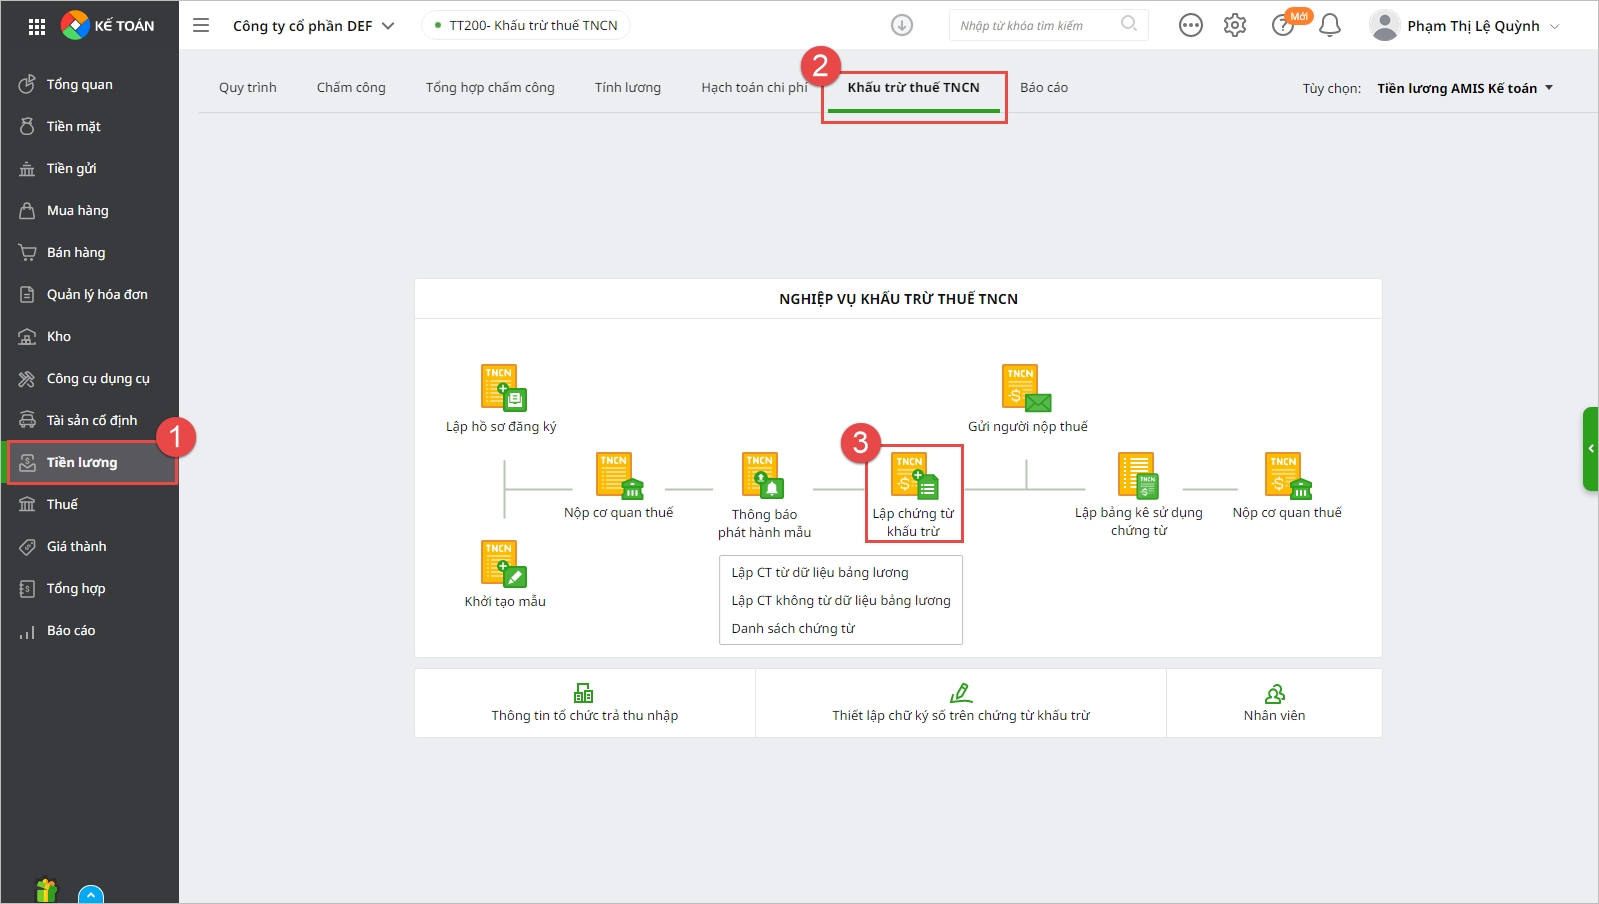The width and height of the screenshot is (1599, 904).
Task: Open the Lập hồ sơ đăng ký icon
Action: [x=503, y=388]
